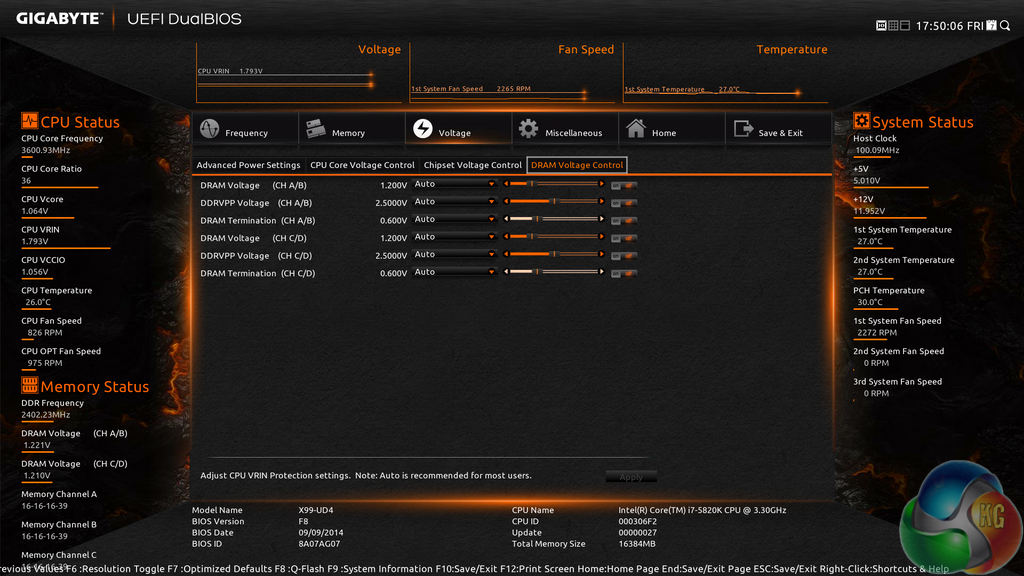Decrease DRAM Voltage (CH A/B) with left arrow
Screen dimensions: 1024x576
506,184
